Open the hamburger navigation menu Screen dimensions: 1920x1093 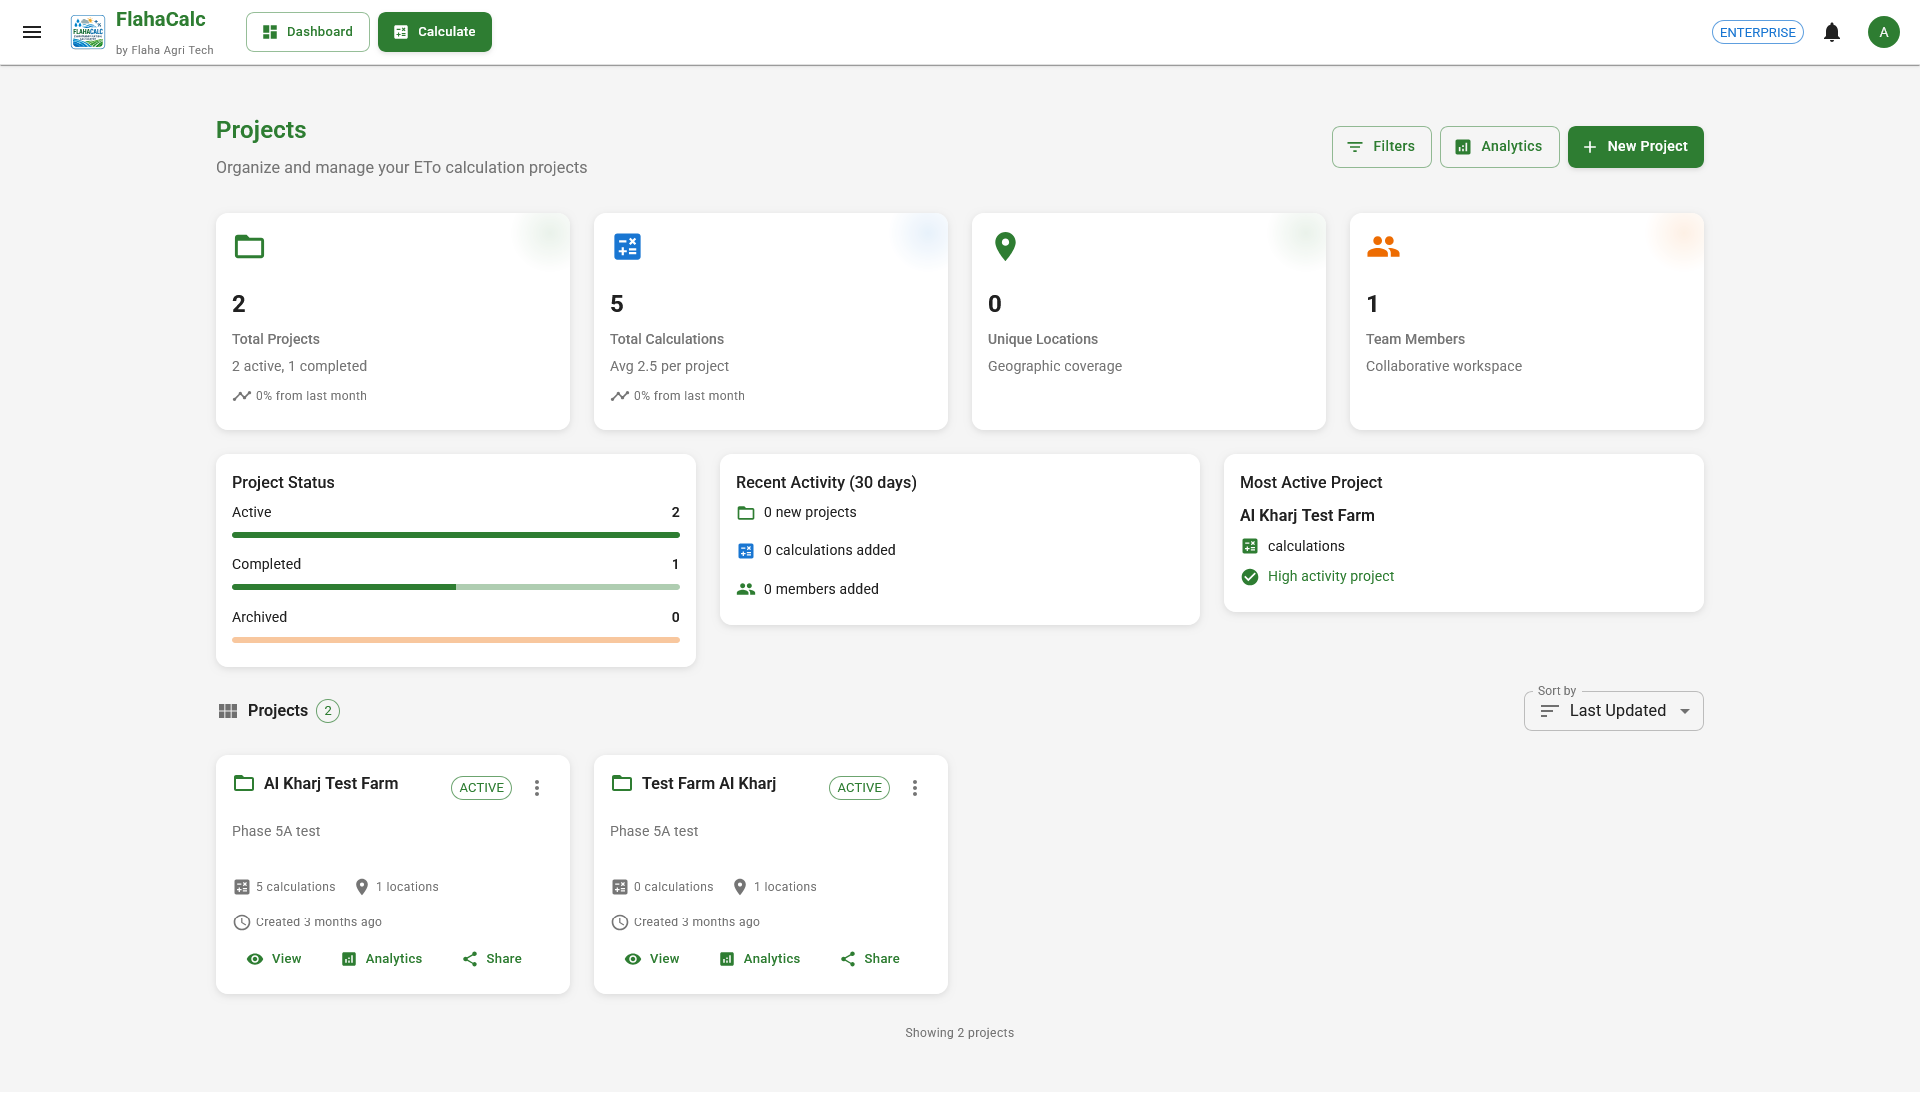(32, 32)
